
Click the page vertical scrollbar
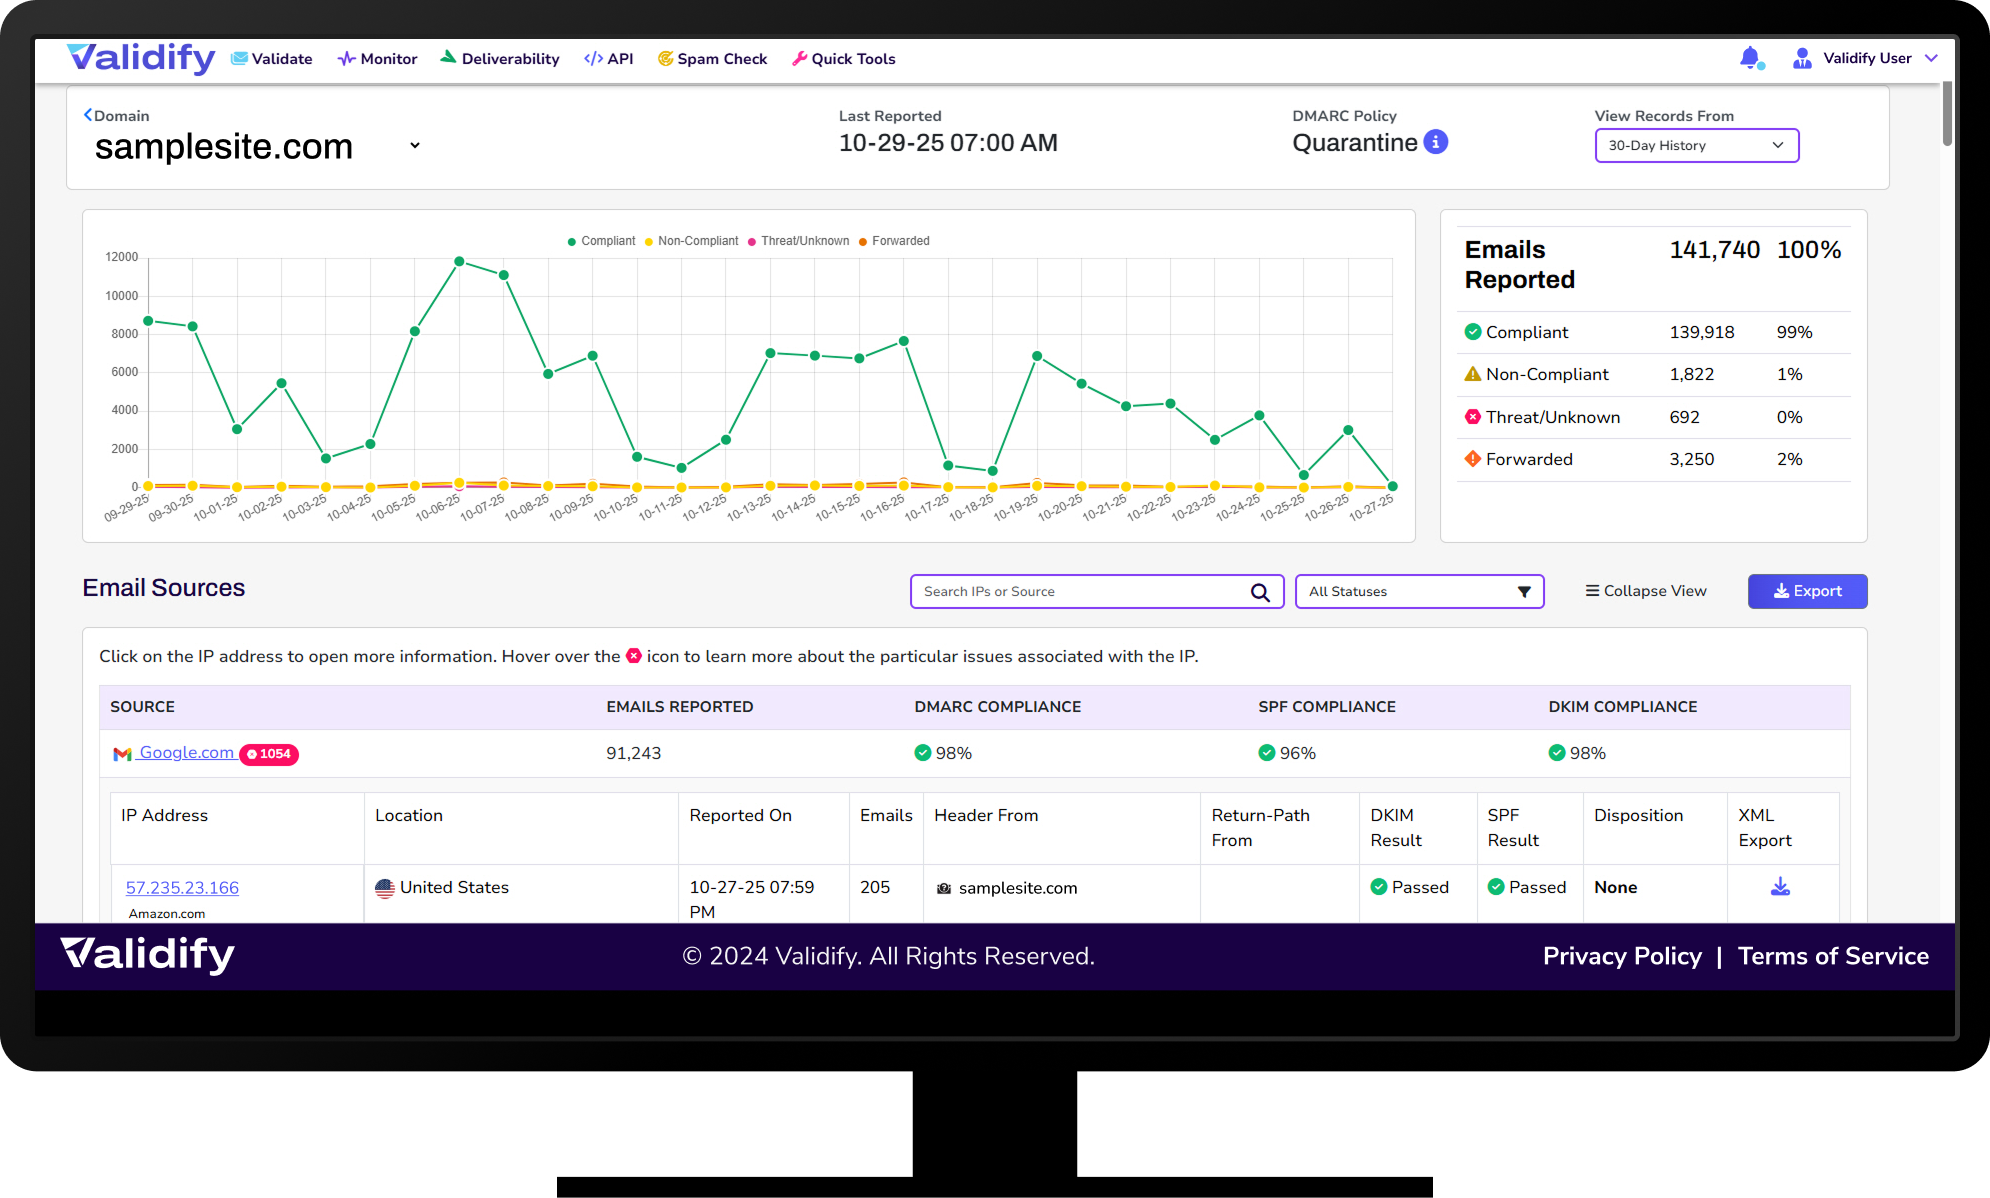pyautogui.click(x=1946, y=115)
